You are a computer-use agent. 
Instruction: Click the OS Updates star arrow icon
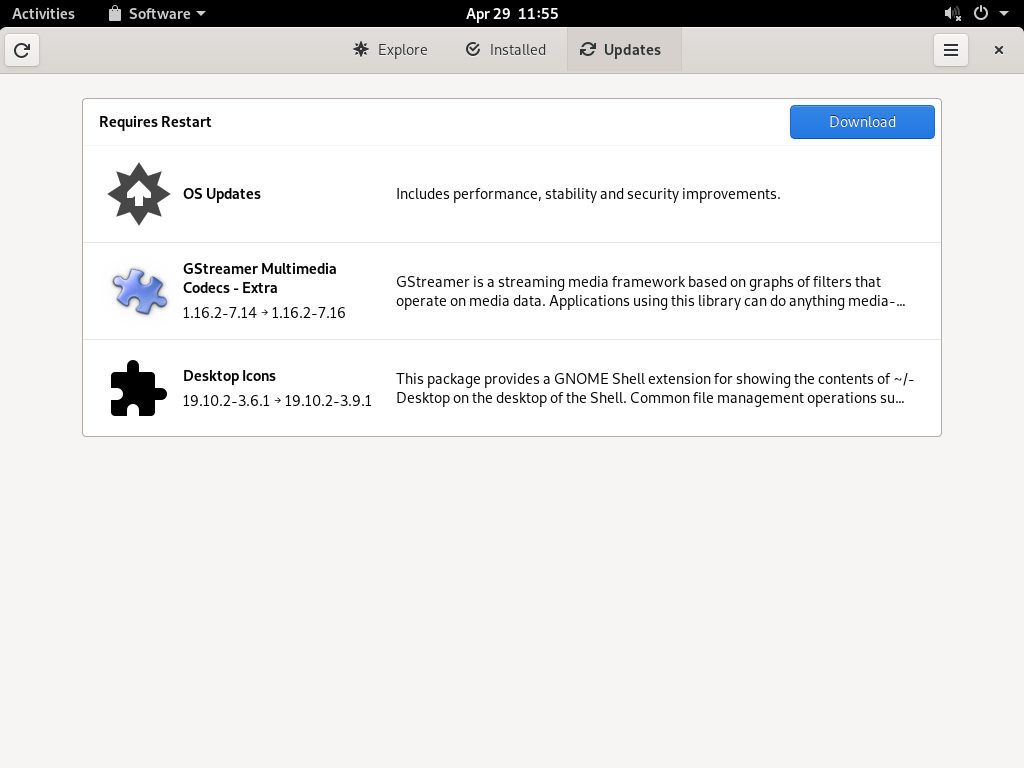coord(138,194)
